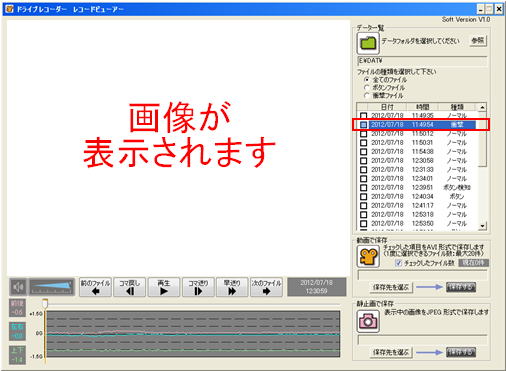Check the box for 11:54:38 file
The height and width of the screenshot is (371, 506).
364,152
